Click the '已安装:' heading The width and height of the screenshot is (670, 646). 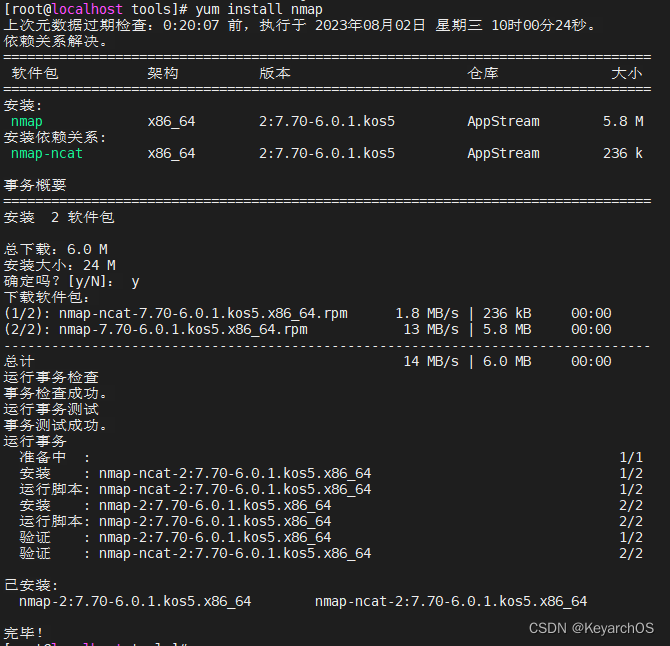[x=31, y=585]
